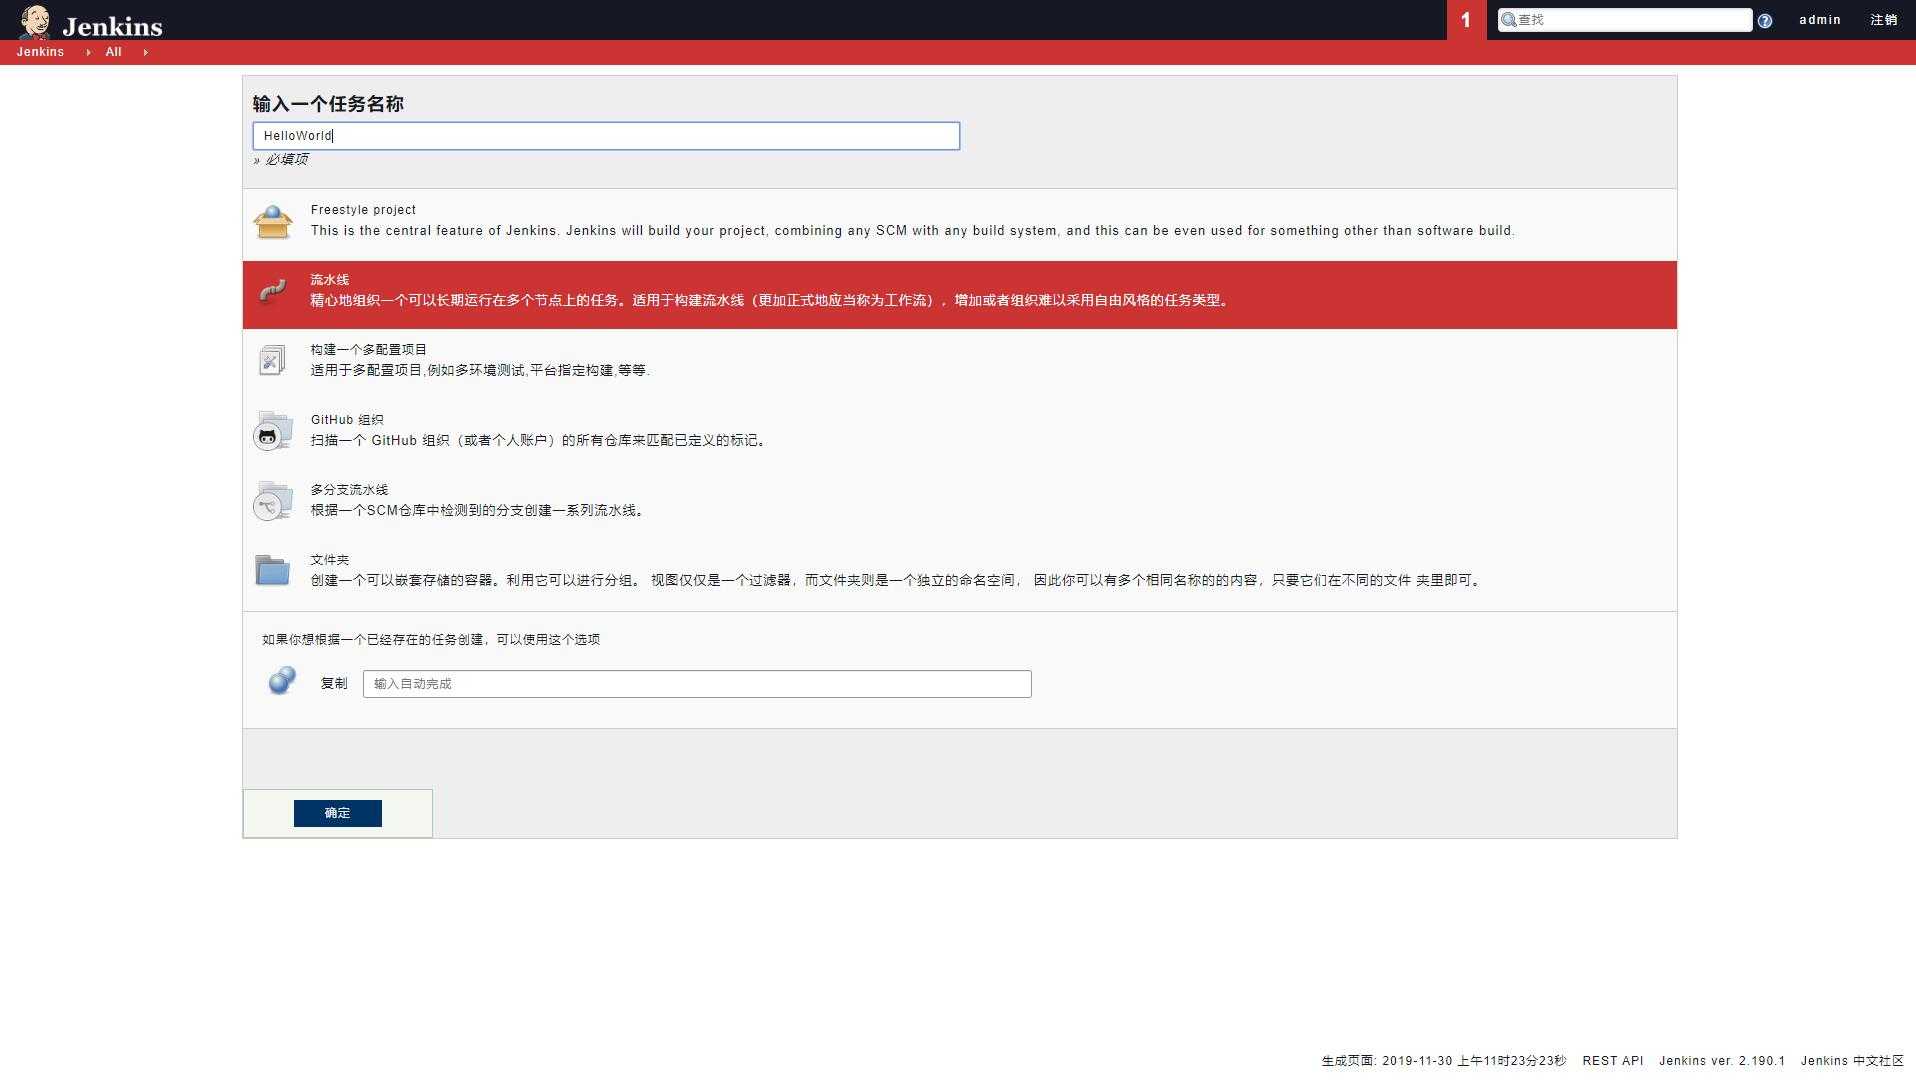Expand the arrow after Jenkins breadcrumb

pos(88,52)
